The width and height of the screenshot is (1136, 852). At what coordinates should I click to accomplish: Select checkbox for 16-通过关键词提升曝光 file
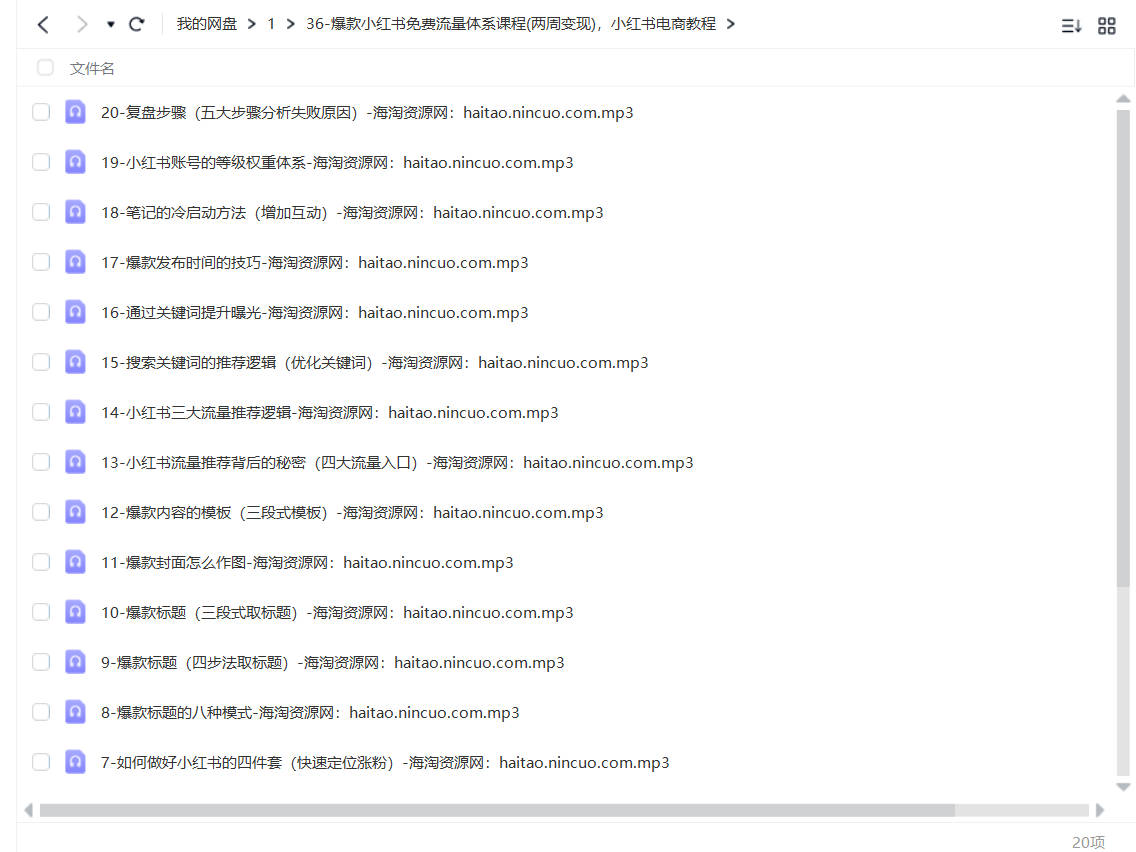(x=41, y=312)
